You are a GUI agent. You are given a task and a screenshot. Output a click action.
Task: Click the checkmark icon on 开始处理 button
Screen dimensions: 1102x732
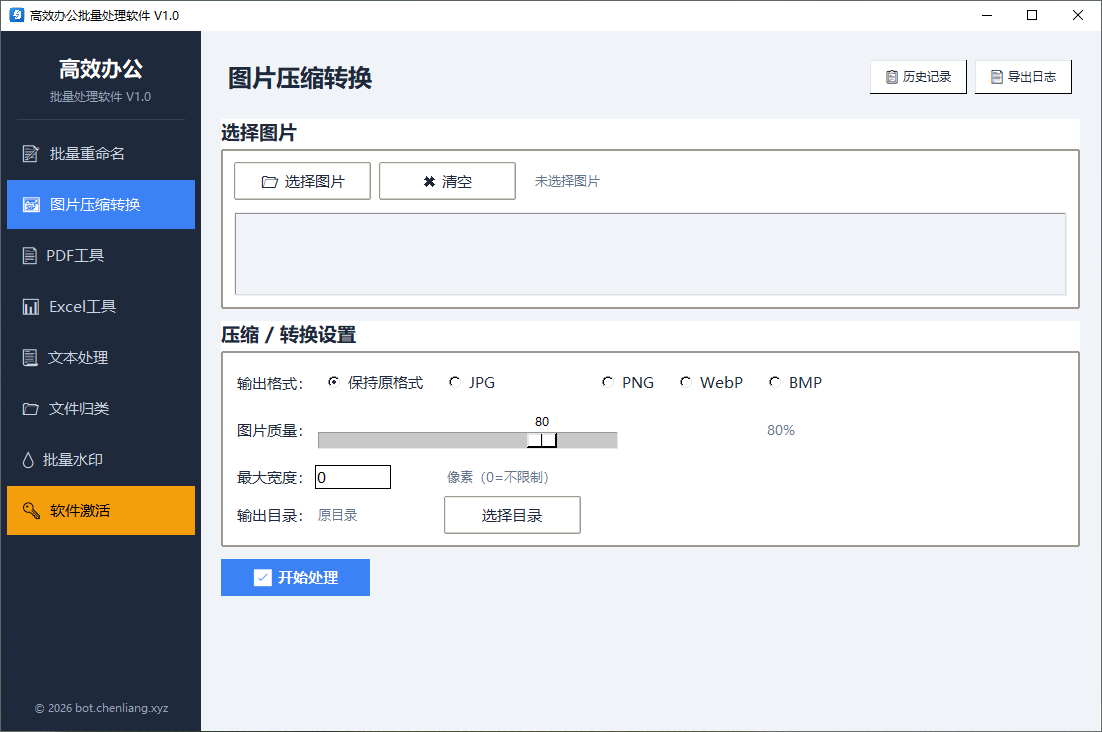(x=262, y=577)
